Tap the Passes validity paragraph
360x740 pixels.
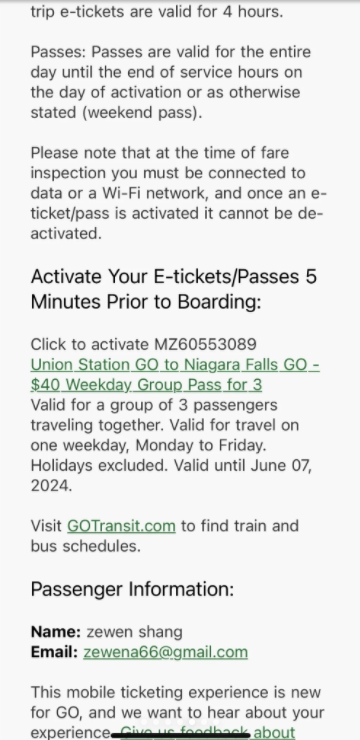(x=171, y=82)
